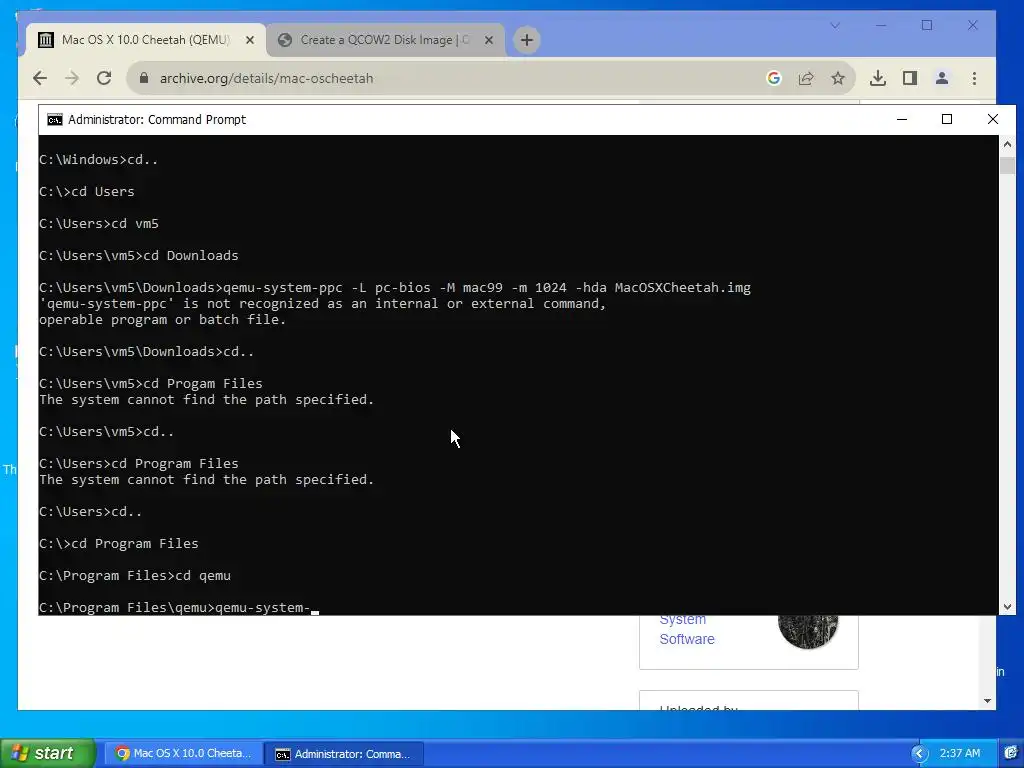The width and height of the screenshot is (1024, 768).
Task: Click the Google icon in address bar
Action: tap(774, 78)
